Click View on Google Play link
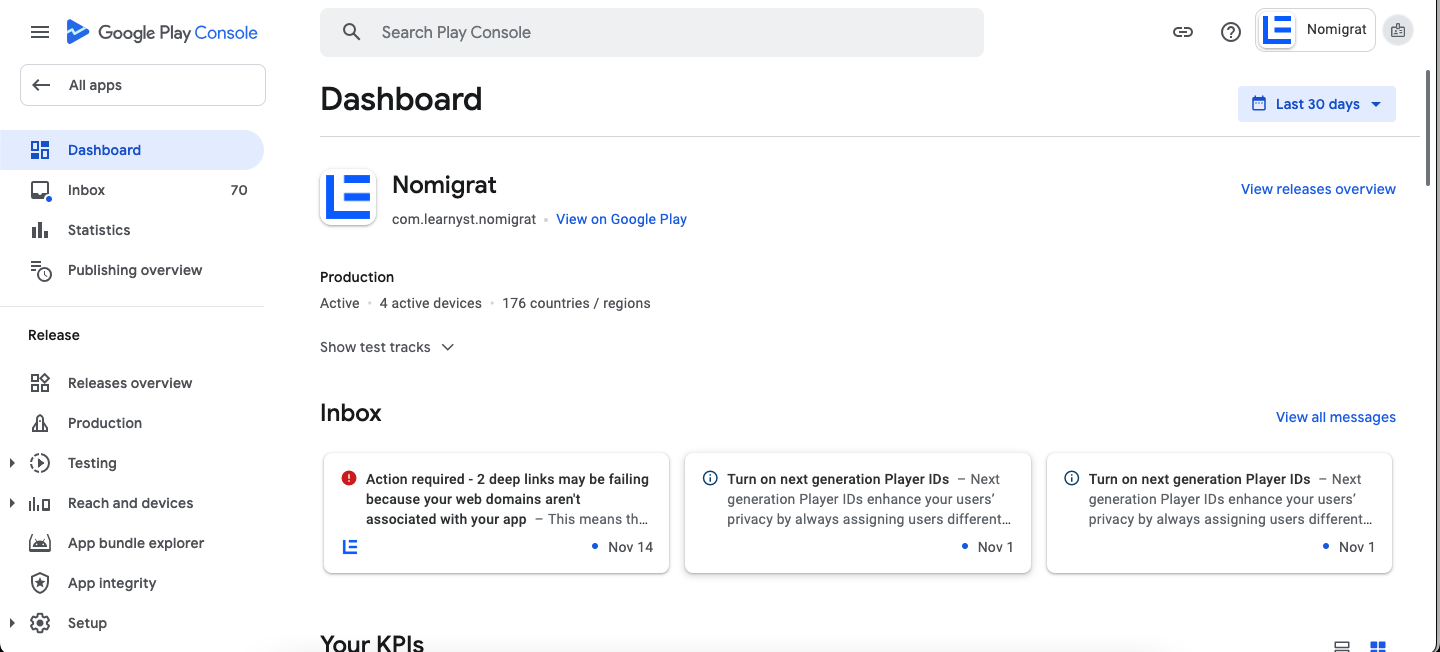The image size is (1440, 652). (x=621, y=219)
